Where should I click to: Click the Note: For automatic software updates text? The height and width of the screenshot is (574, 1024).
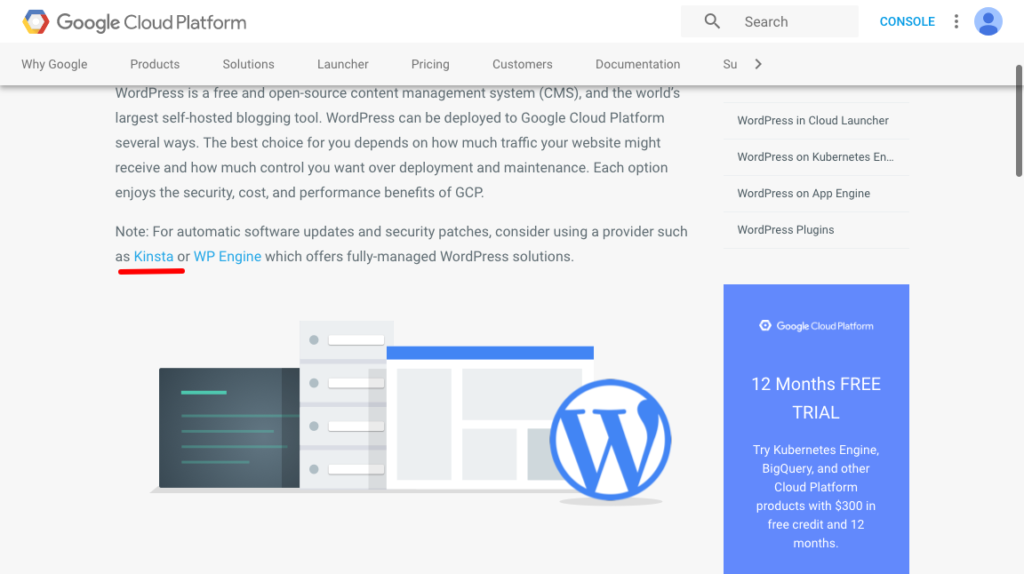pyautogui.click(x=401, y=244)
